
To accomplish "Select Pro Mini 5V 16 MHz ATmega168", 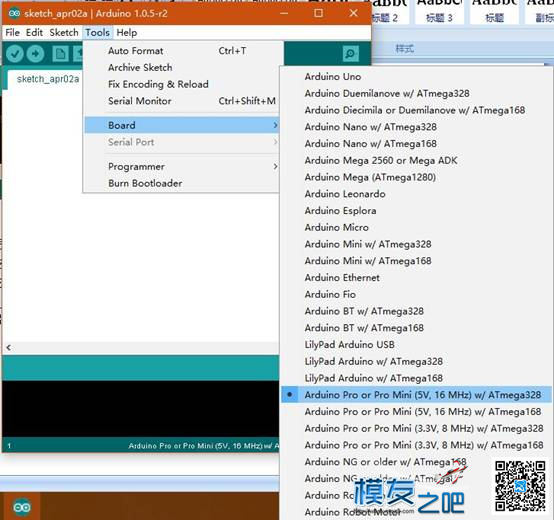I will [416, 412].
